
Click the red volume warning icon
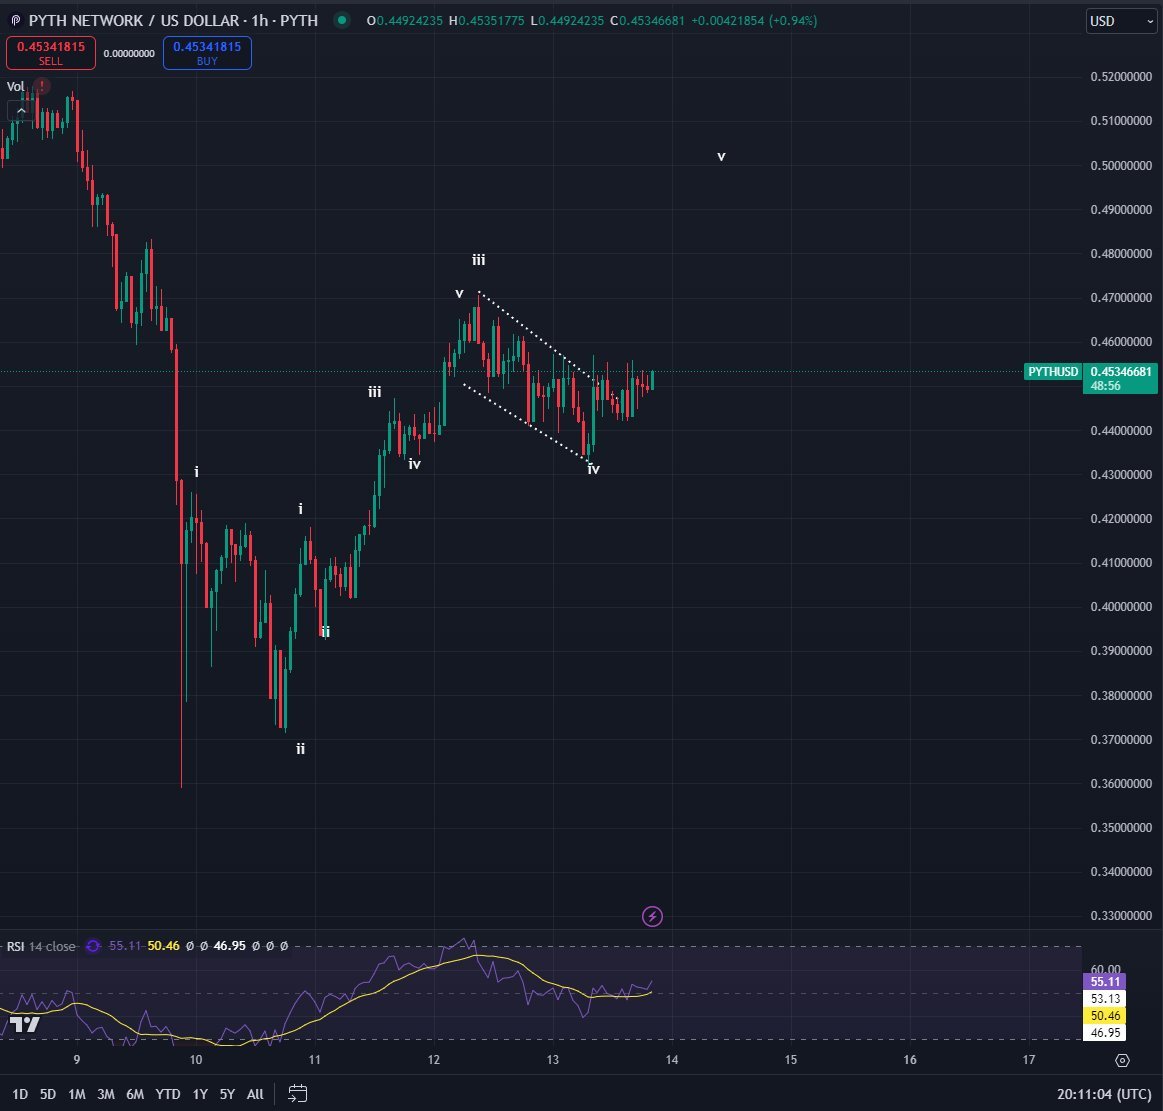pos(41,86)
